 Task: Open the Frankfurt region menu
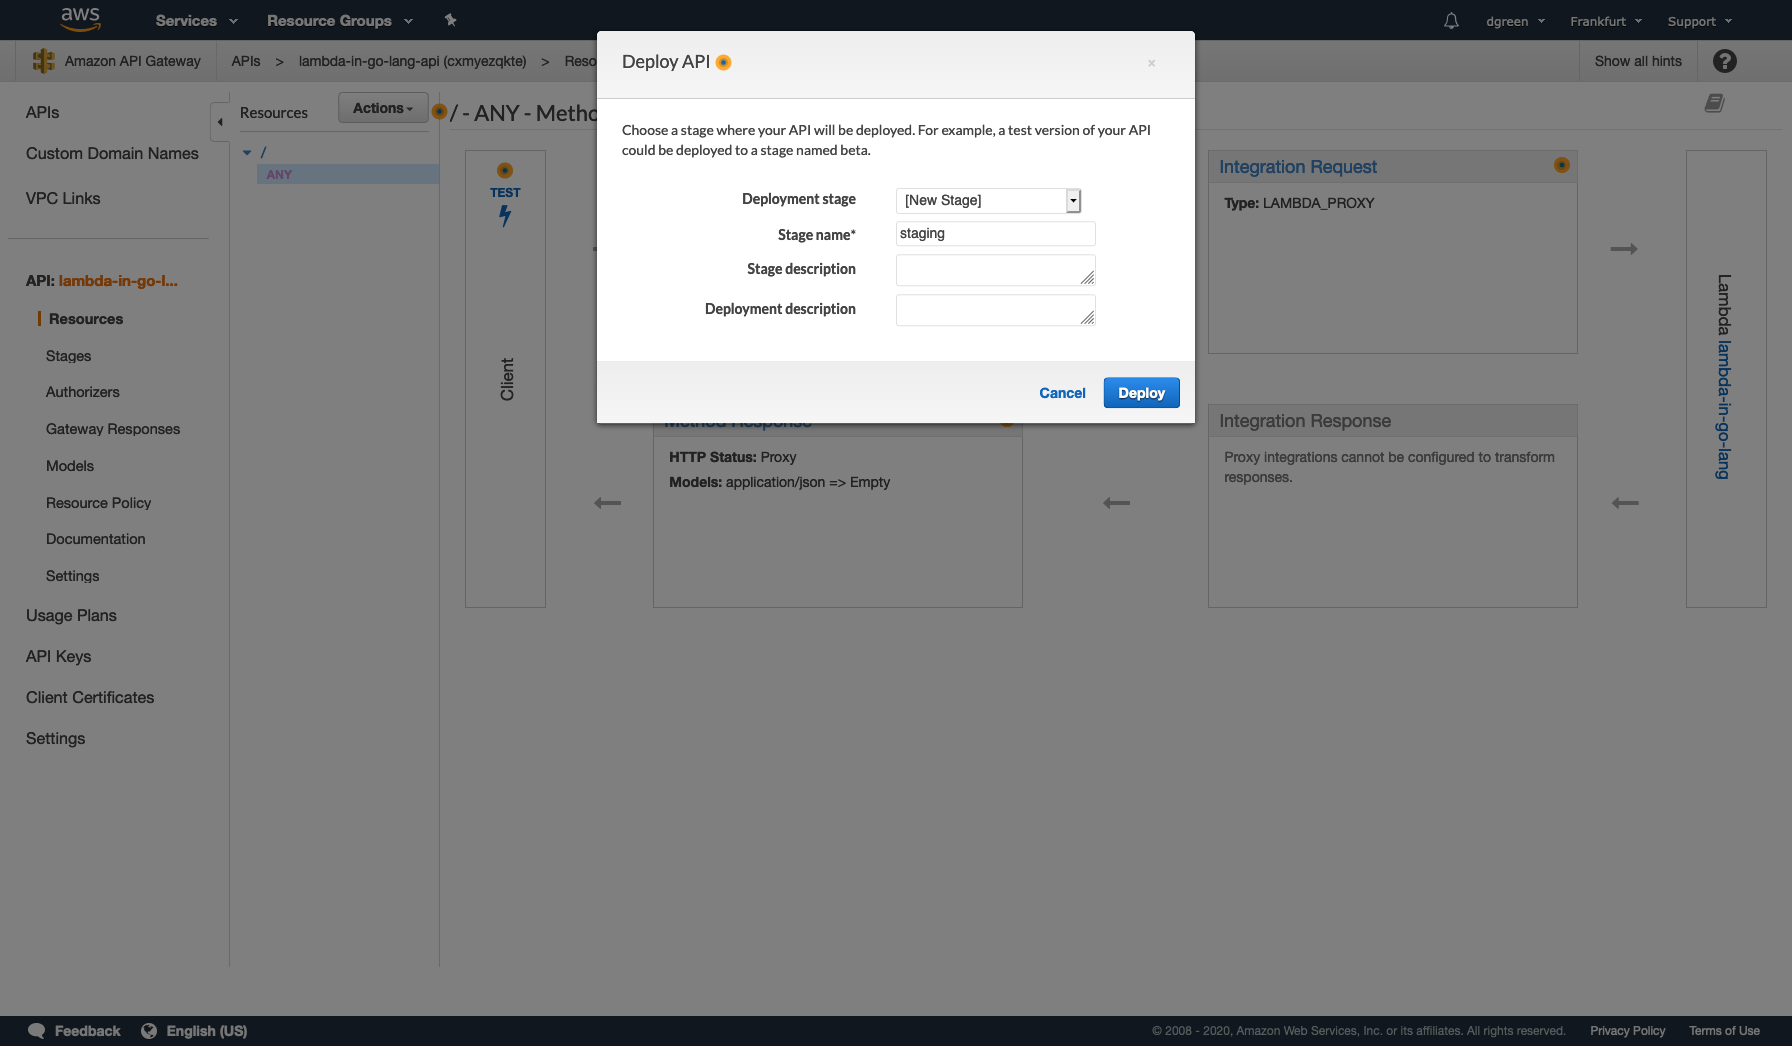1606,21
